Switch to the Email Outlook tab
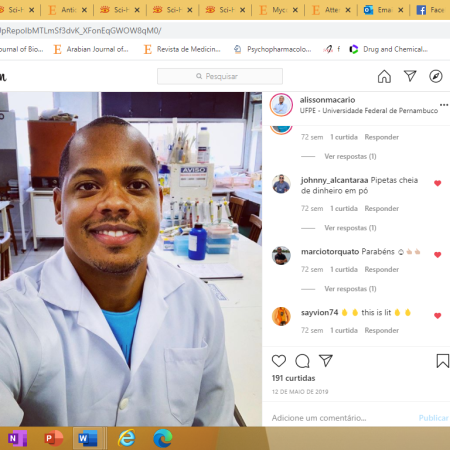The height and width of the screenshot is (450, 450). [x=383, y=10]
